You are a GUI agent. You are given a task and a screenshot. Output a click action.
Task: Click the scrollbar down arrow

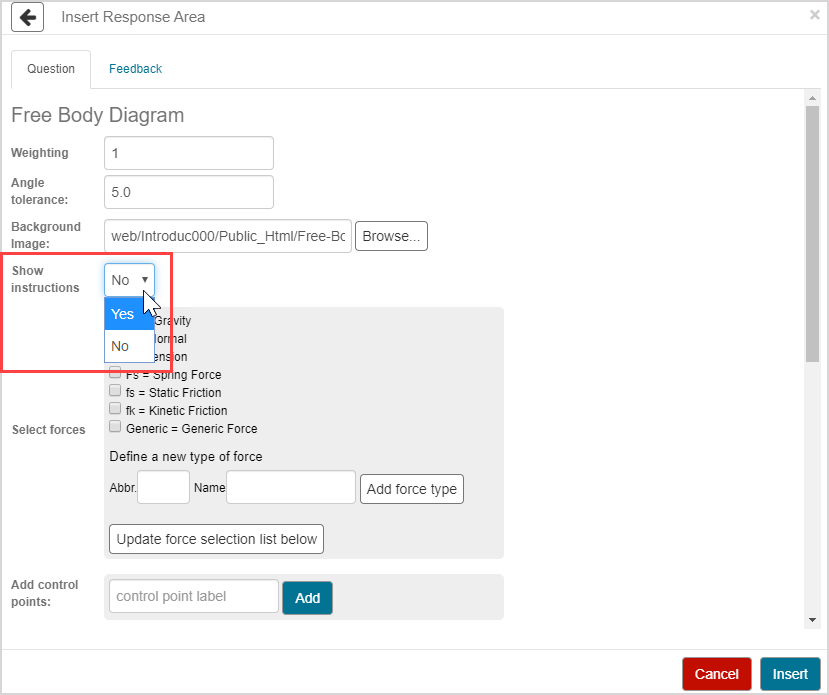(x=812, y=621)
